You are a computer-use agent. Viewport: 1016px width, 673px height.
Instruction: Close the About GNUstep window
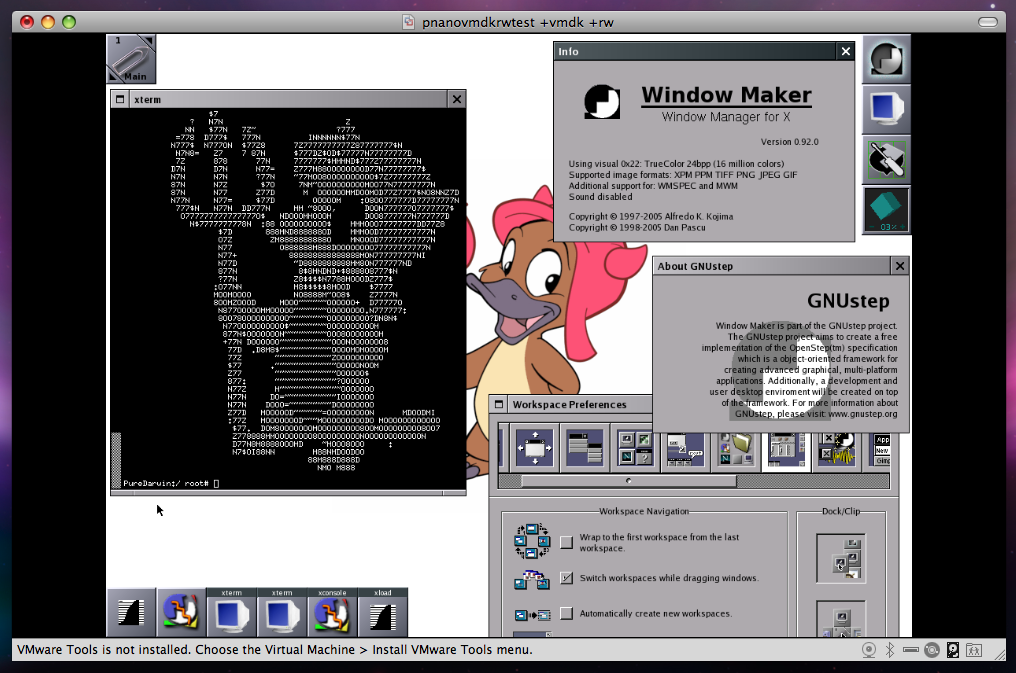[899, 266]
